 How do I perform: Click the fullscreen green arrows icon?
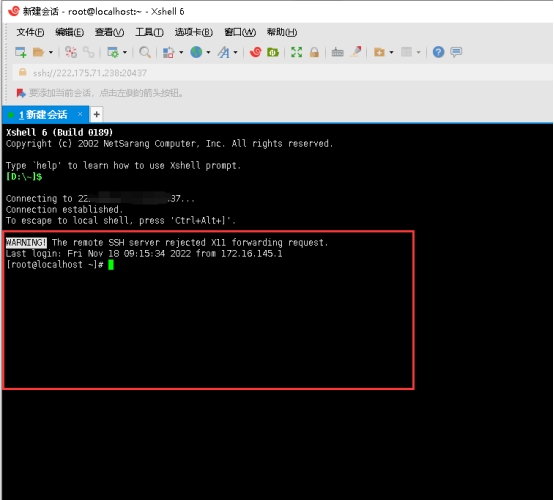coord(296,52)
